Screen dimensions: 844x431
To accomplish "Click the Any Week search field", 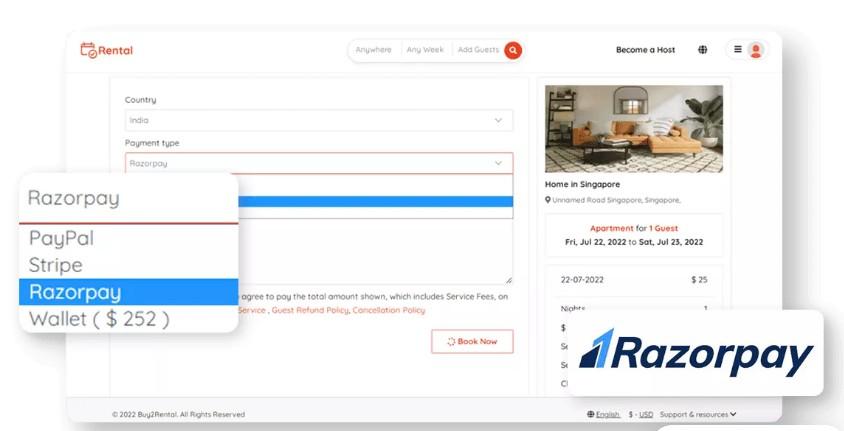I will tap(425, 50).
